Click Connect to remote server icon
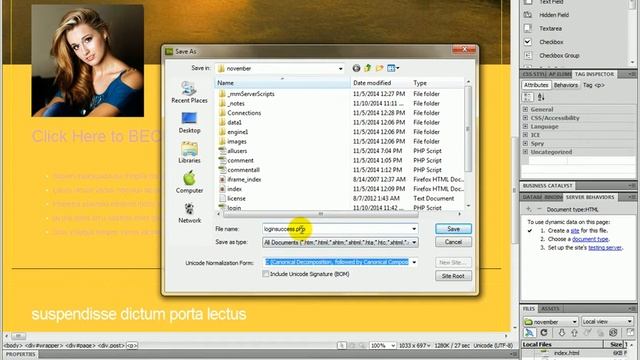The image size is (640, 360). (x=529, y=333)
